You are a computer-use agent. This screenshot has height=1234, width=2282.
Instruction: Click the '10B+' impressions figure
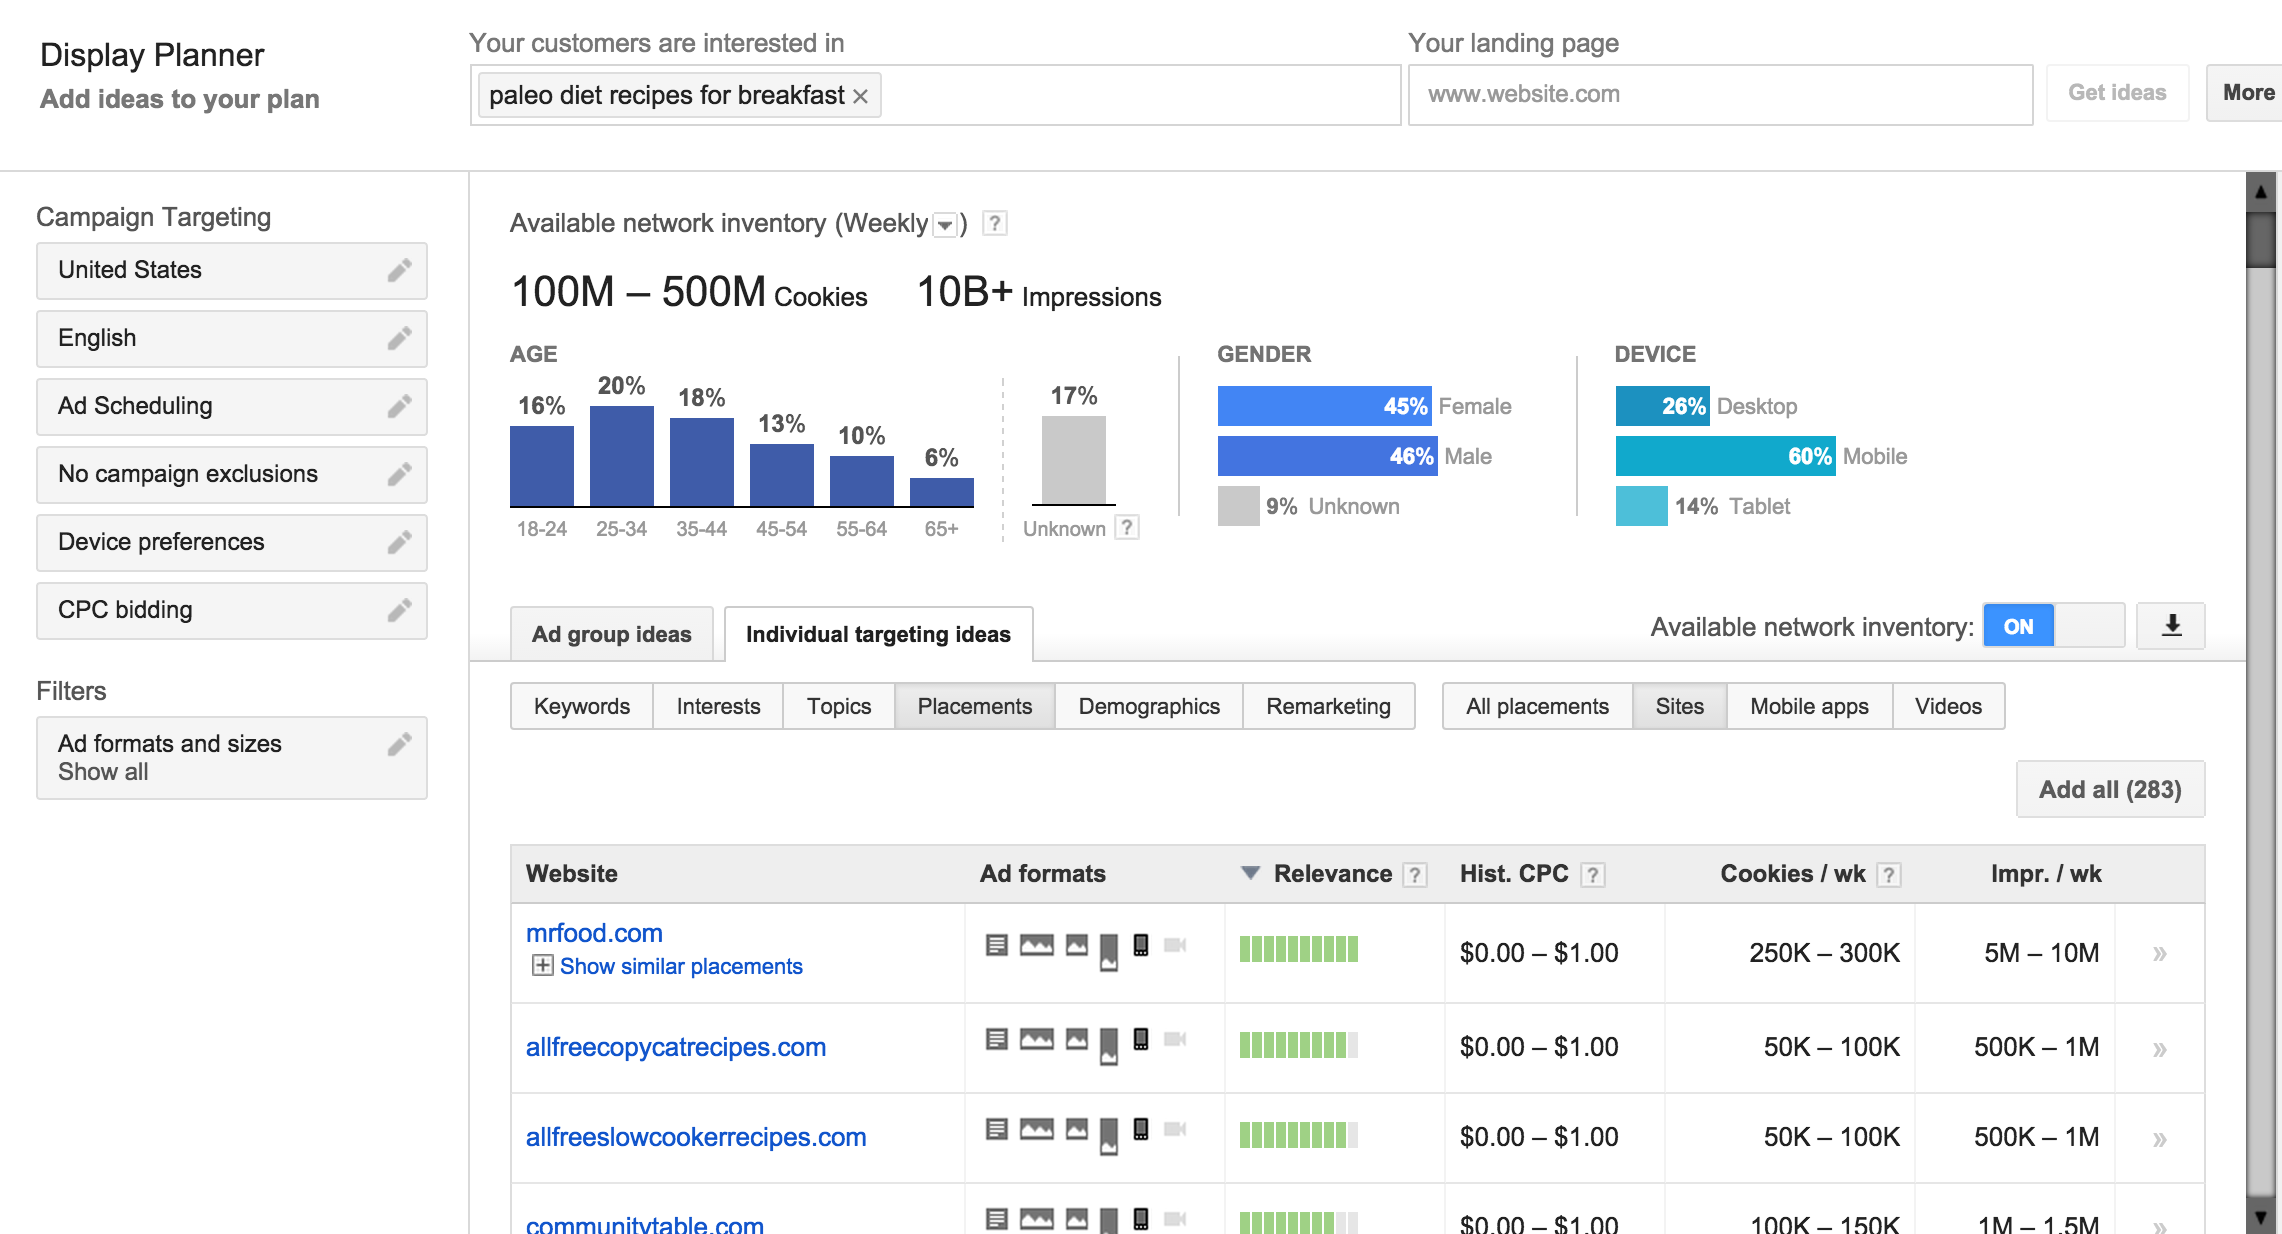click(x=965, y=292)
